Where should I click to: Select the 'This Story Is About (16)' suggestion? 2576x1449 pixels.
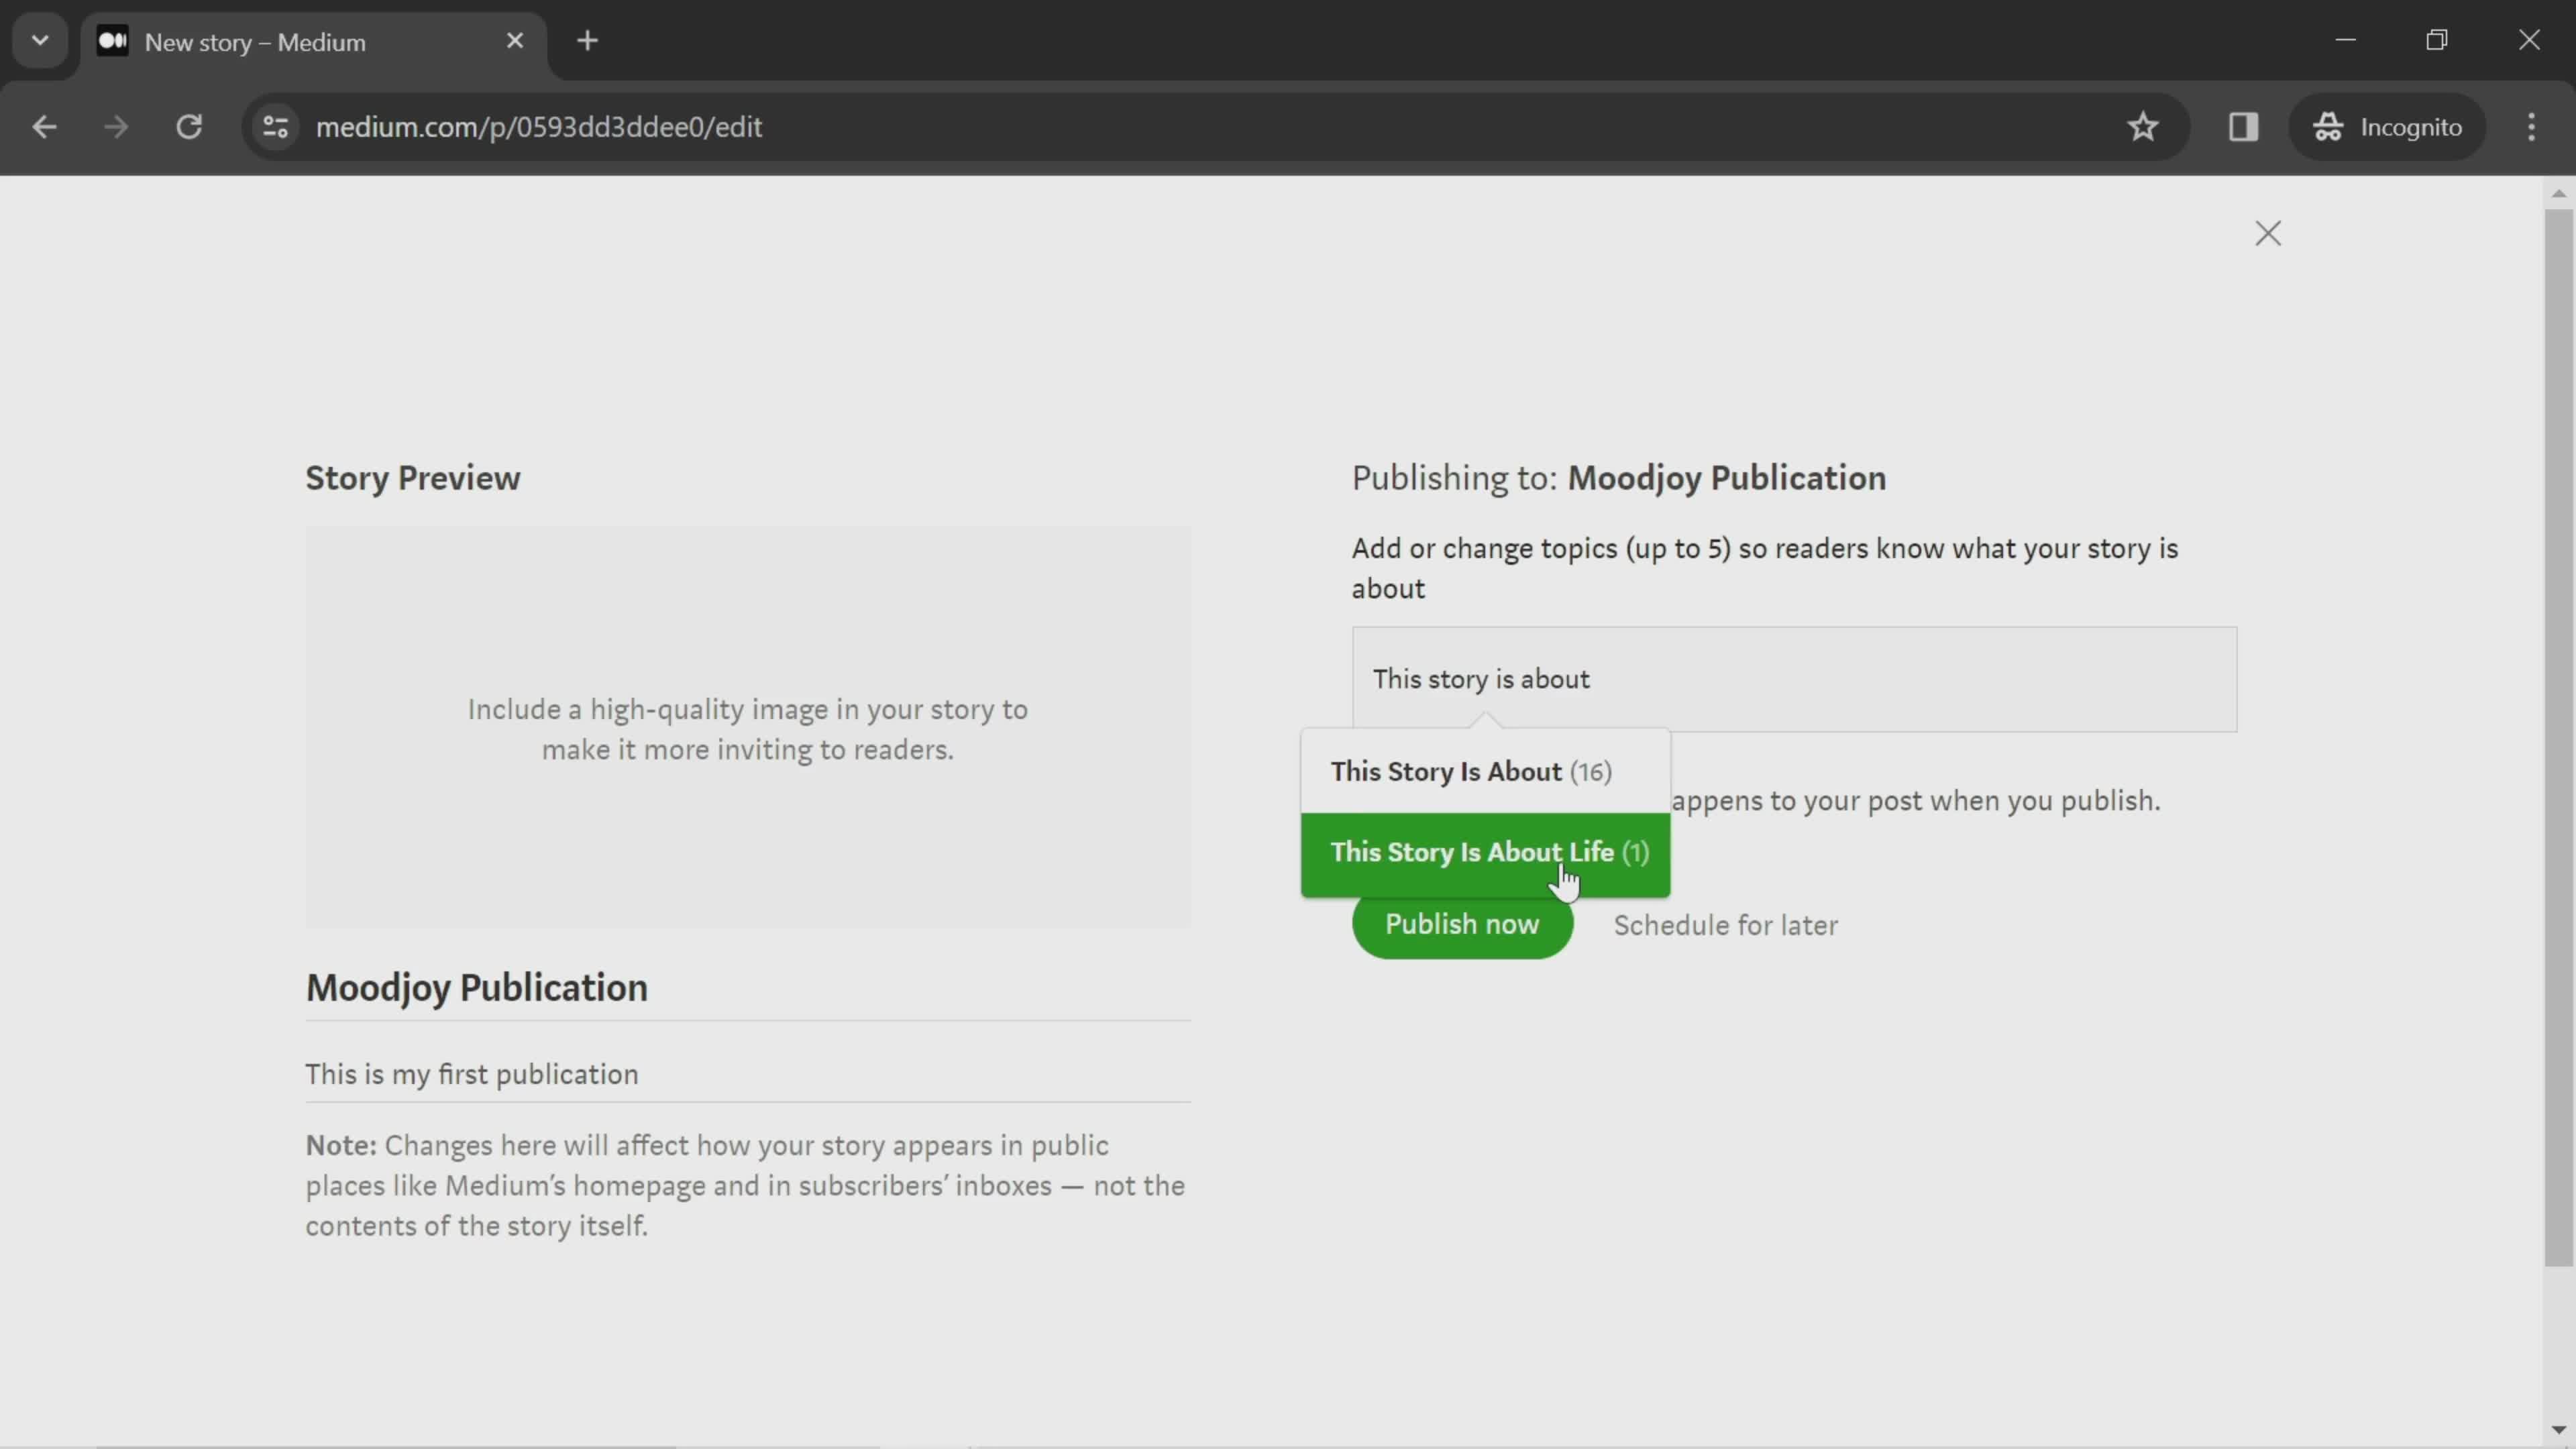point(1485,771)
